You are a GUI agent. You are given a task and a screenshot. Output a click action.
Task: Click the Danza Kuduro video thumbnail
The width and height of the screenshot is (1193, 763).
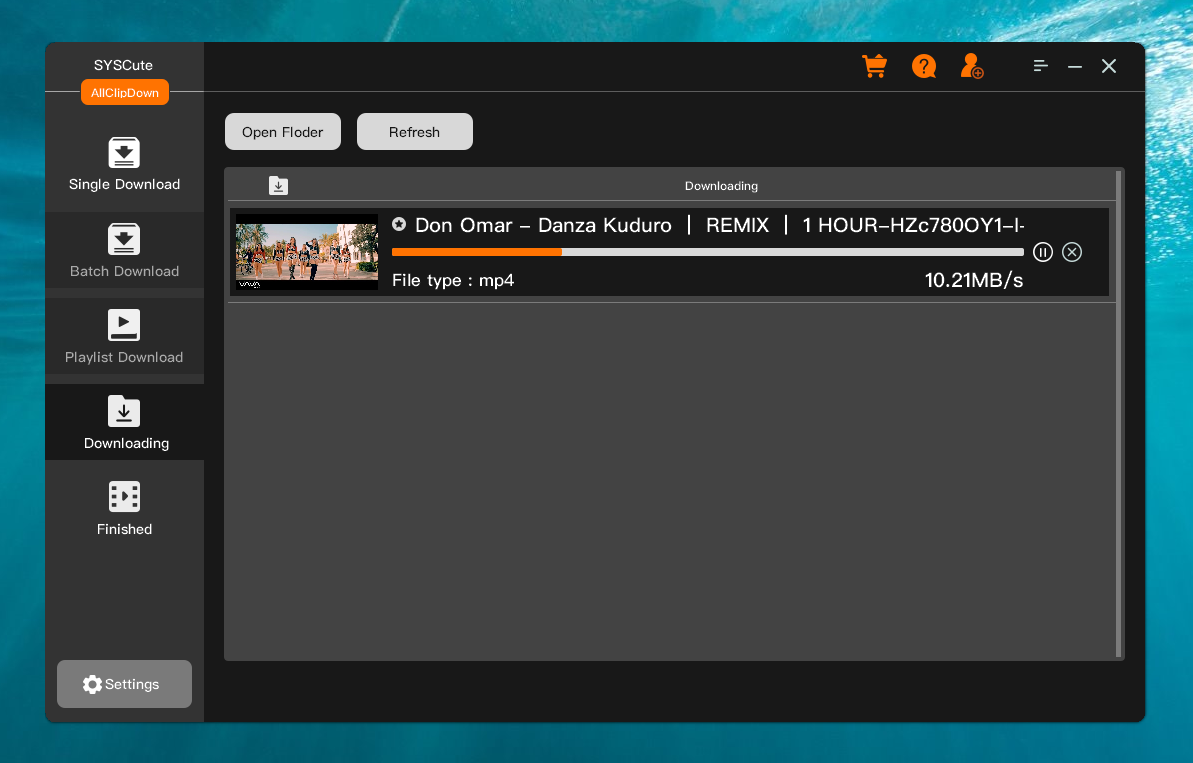click(x=307, y=252)
